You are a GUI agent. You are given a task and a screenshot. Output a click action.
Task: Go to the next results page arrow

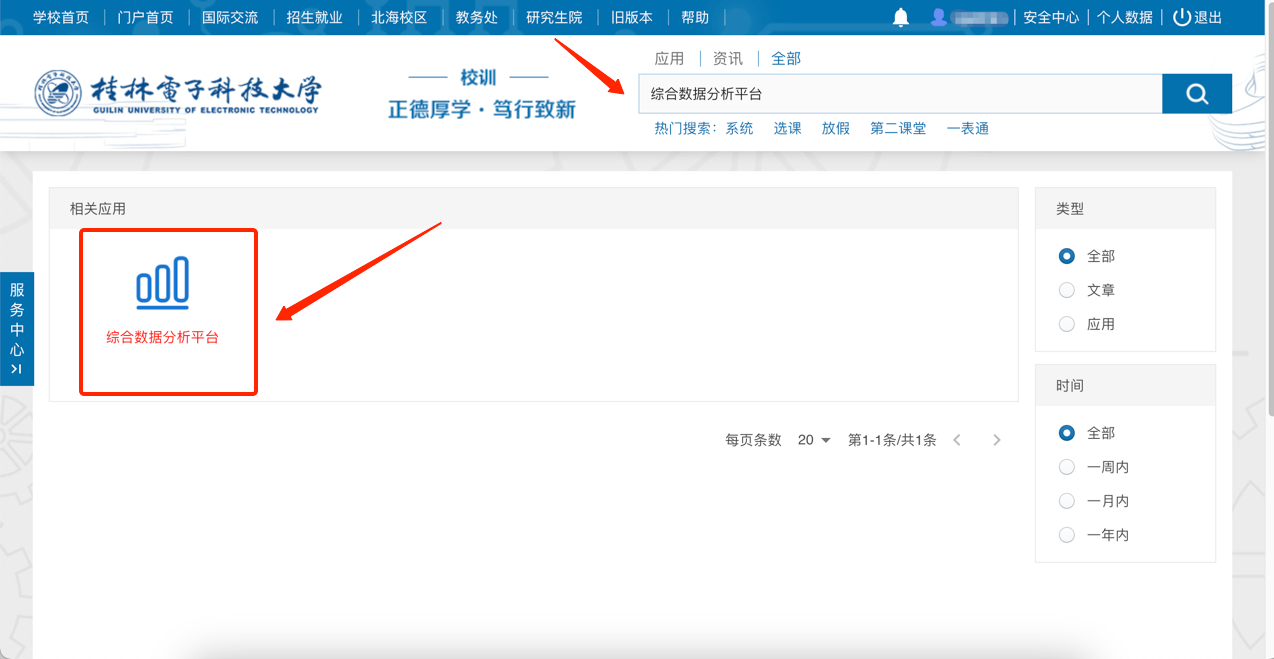coord(996,440)
